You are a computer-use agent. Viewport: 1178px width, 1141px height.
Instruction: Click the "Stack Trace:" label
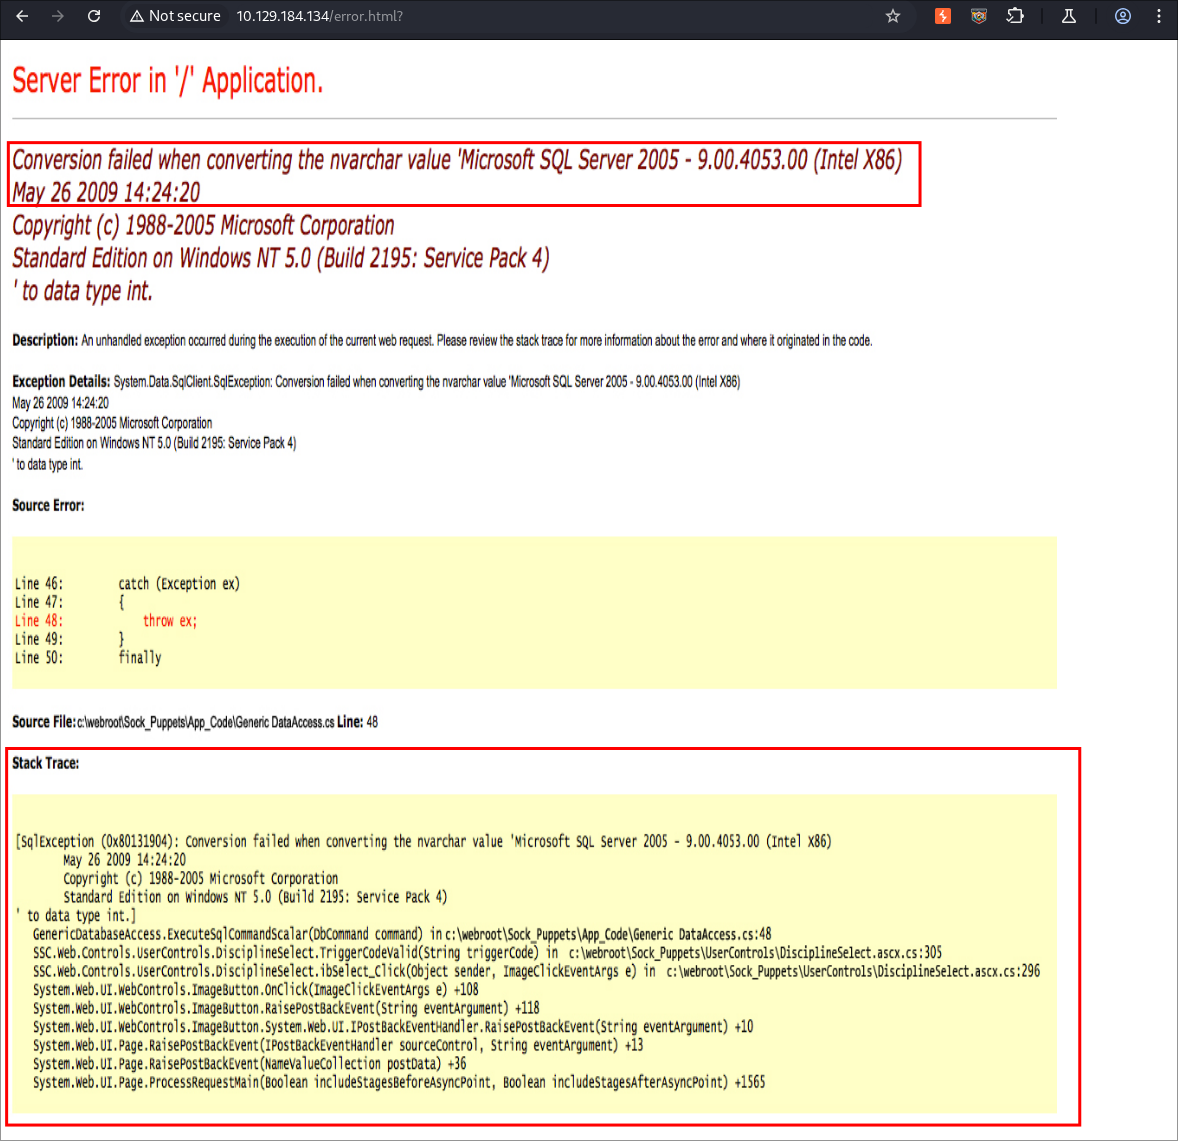45,763
